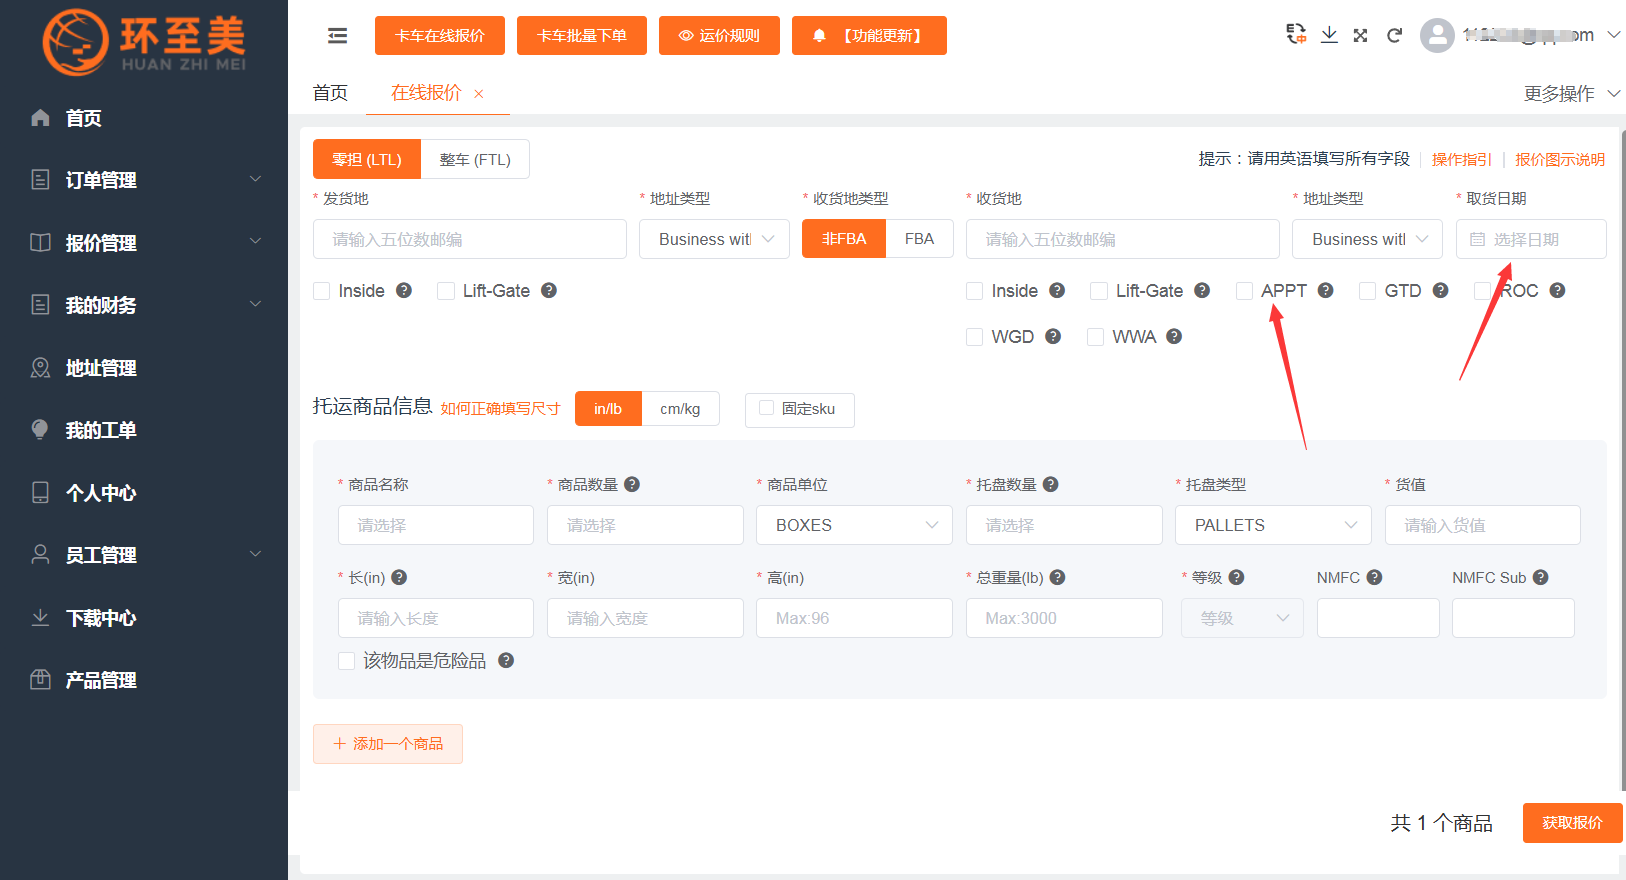Click help icon next to NMFC Sub
This screenshot has height=880, width=1626.
coord(1541,577)
